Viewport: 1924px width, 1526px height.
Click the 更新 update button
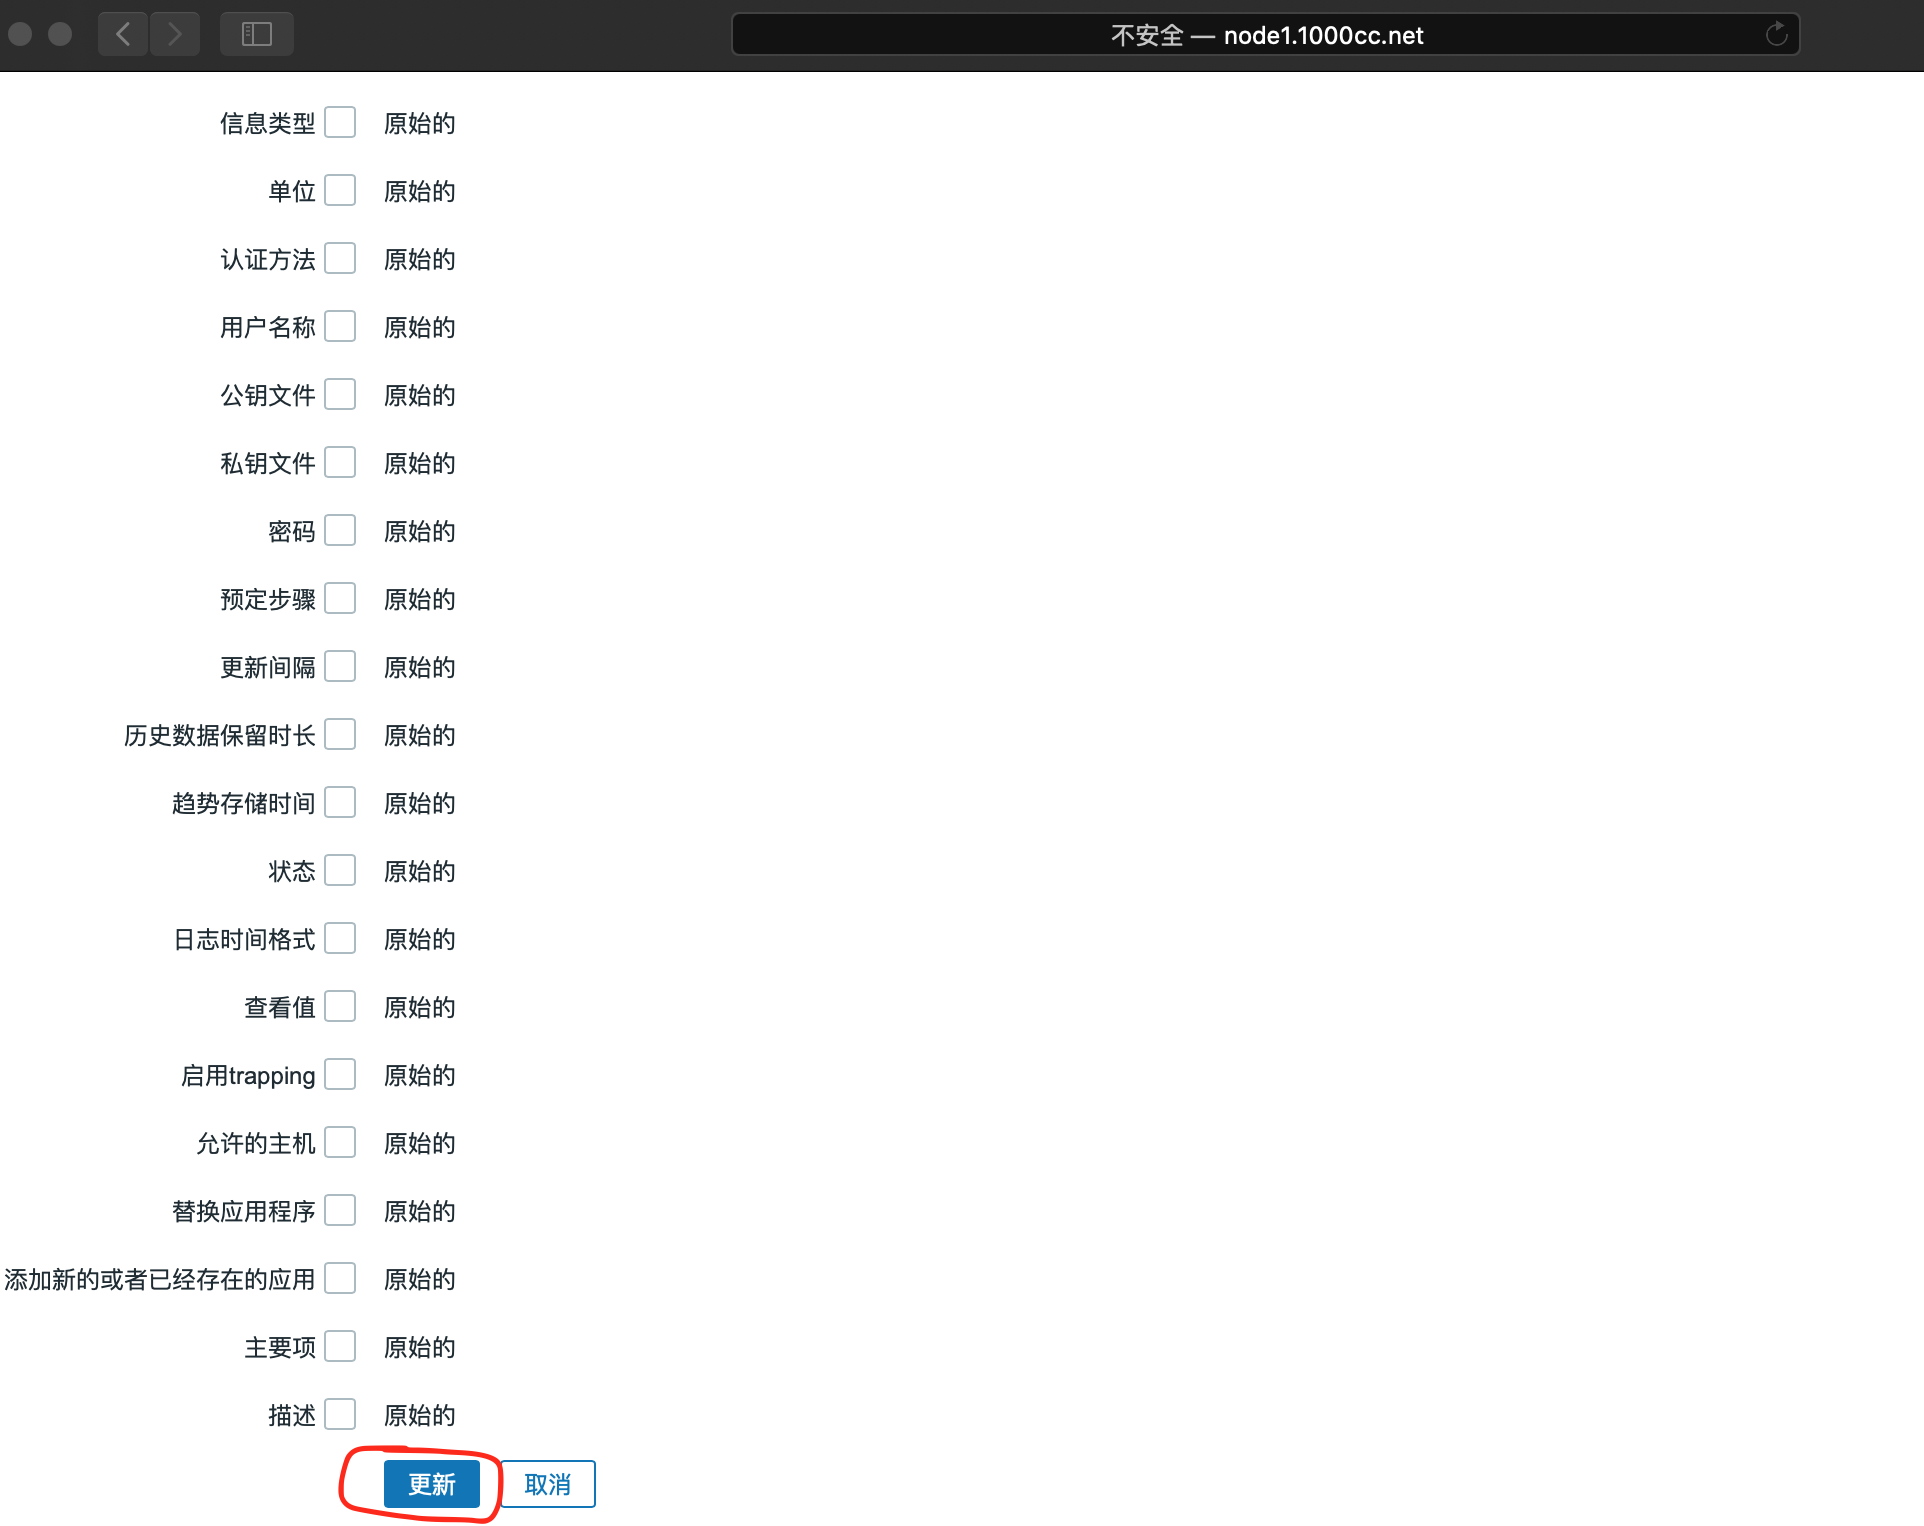click(x=431, y=1484)
